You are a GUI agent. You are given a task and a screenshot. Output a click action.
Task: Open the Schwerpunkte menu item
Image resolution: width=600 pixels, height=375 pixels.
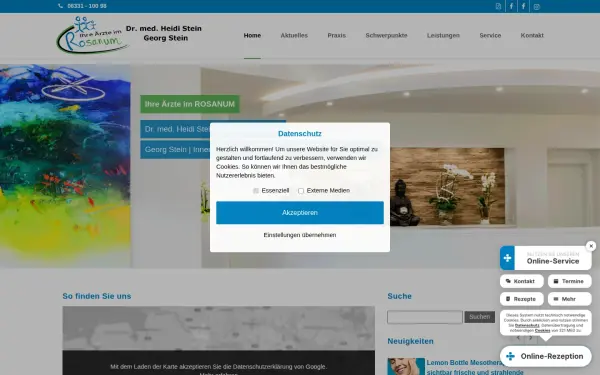click(386, 35)
